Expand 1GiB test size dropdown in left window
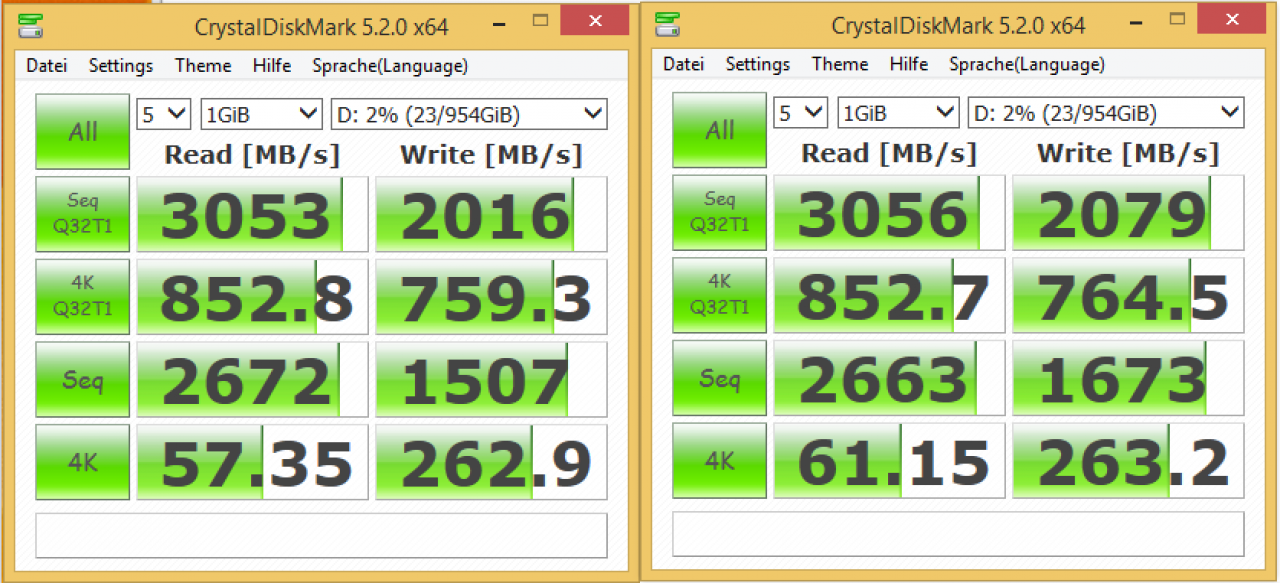1280x583 pixels. 261,115
